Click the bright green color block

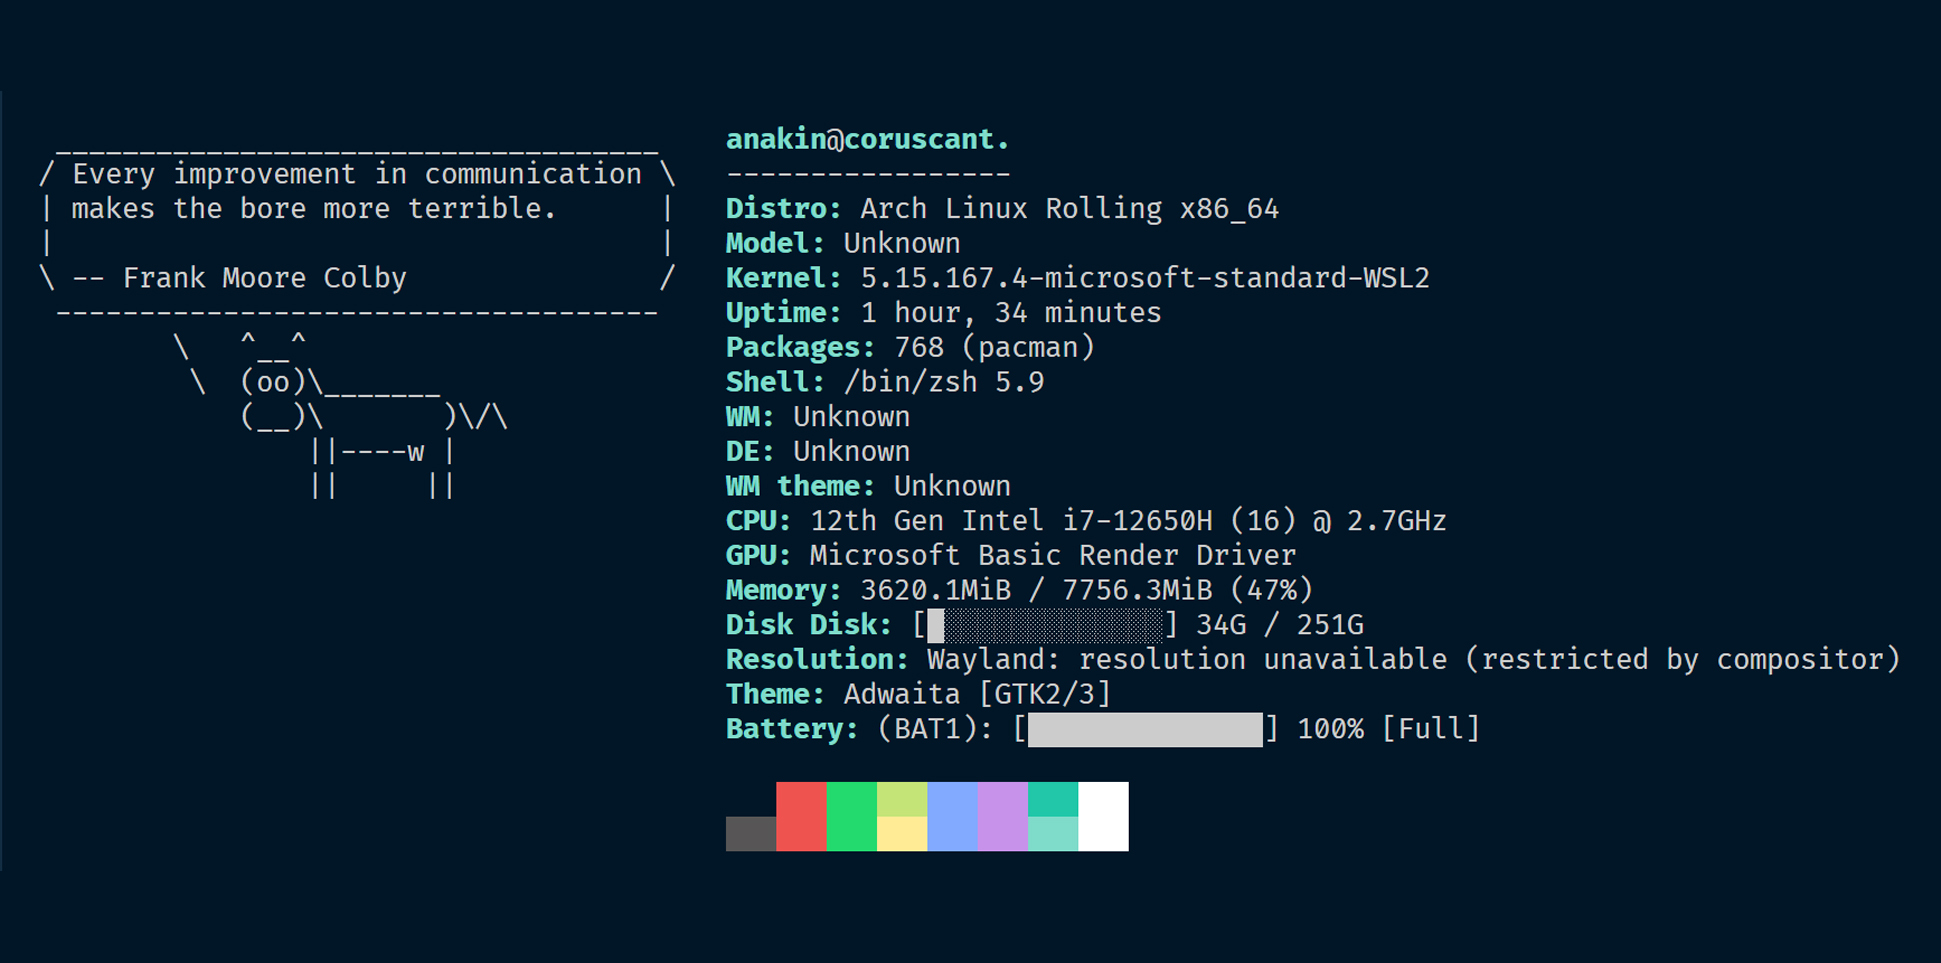coord(852,816)
